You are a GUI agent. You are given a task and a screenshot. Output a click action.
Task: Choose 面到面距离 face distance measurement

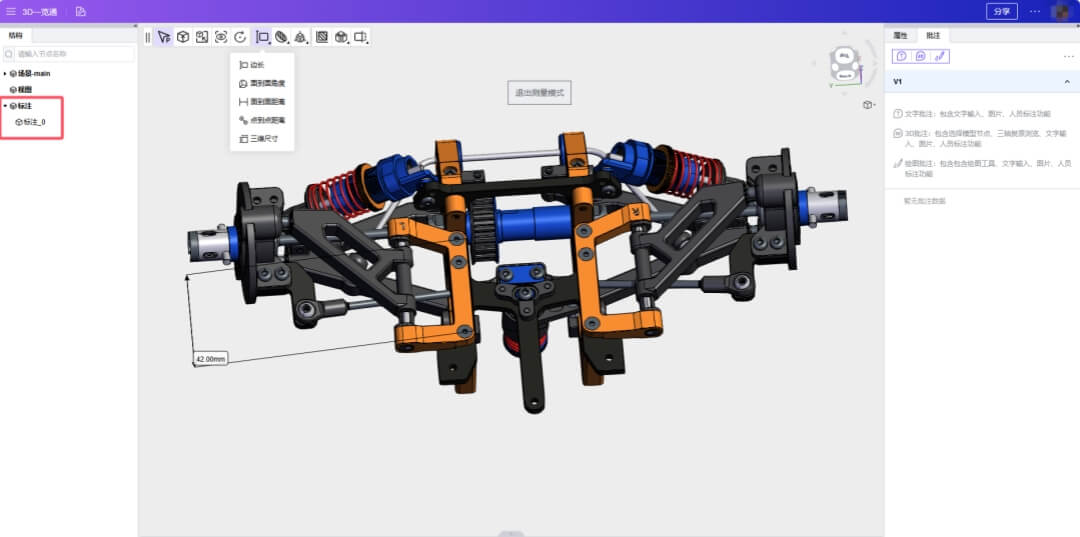tap(262, 101)
